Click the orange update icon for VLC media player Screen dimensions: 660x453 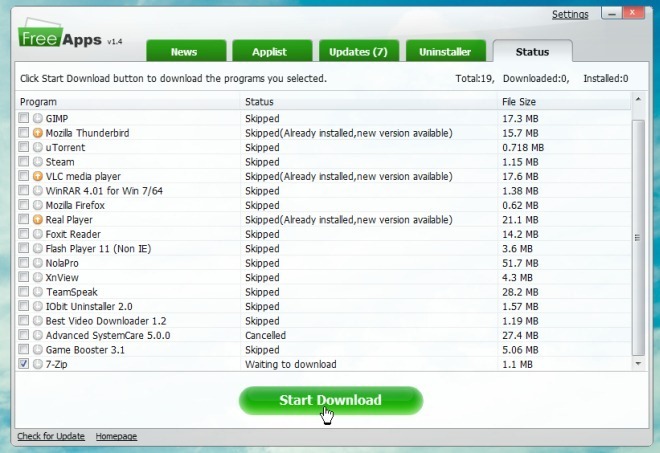click(x=38, y=176)
